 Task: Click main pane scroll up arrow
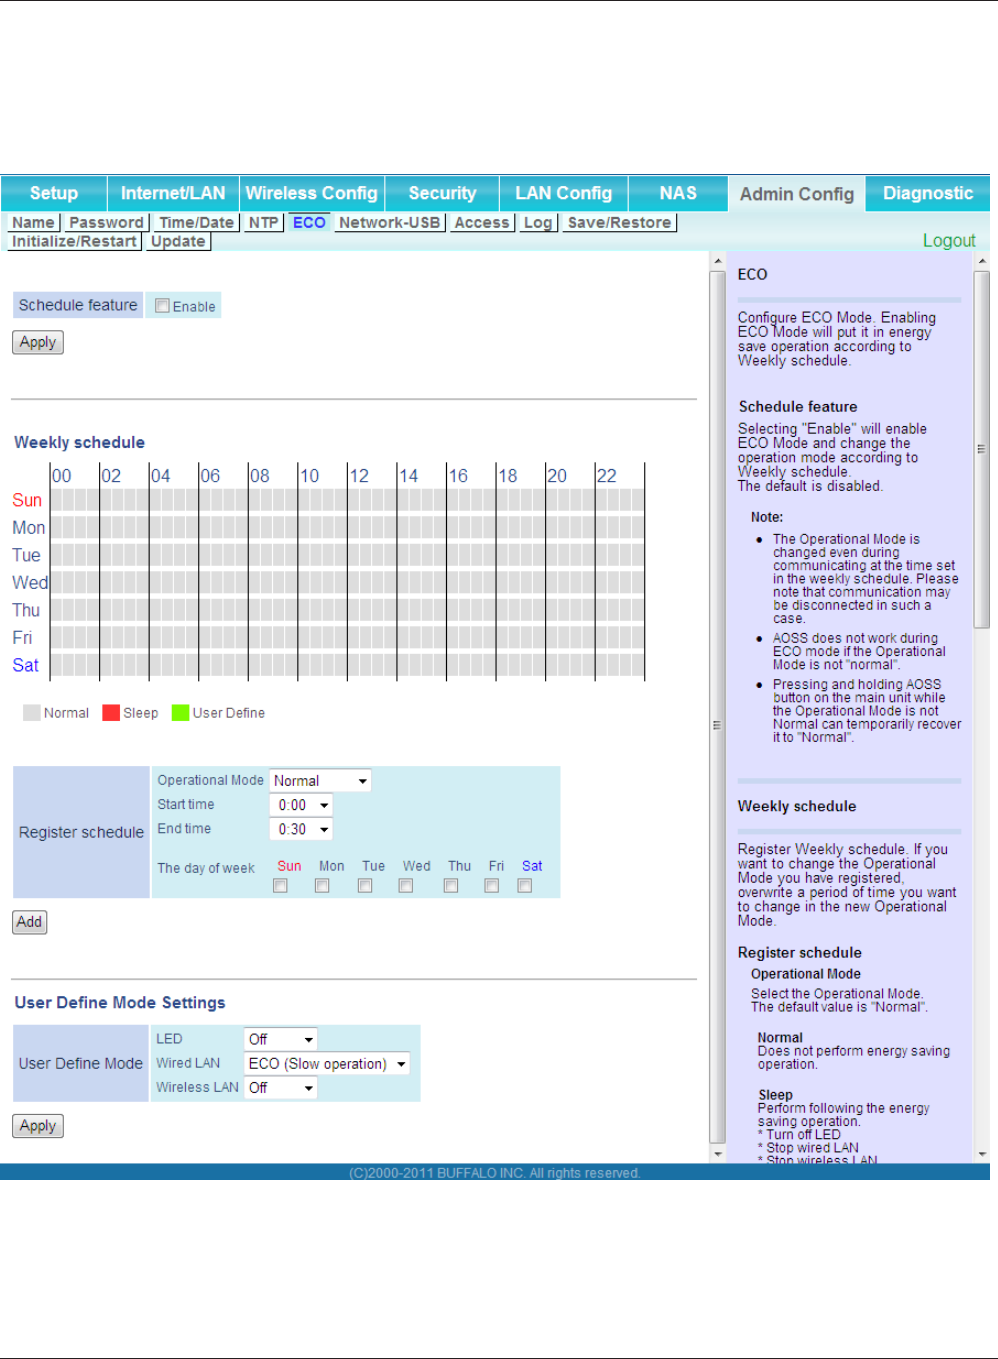[717, 261]
